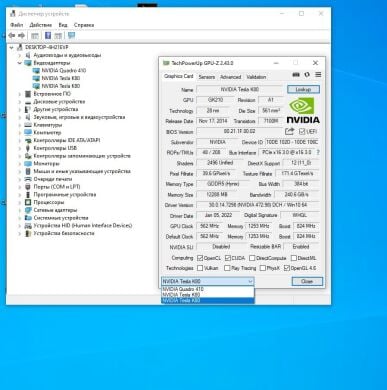Image resolution: width=387 pixels, height=390 pixels.
Task: Click the Системные устройства icon
Action: [x=28, y=218]
